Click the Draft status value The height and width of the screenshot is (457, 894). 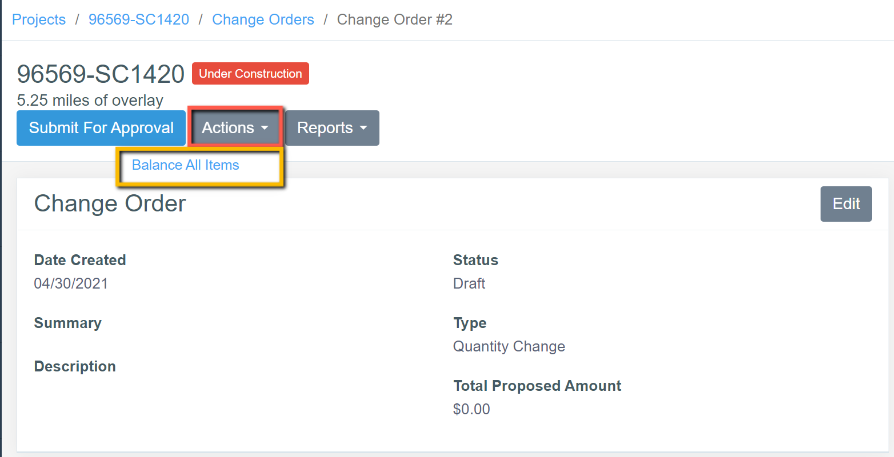469,283
